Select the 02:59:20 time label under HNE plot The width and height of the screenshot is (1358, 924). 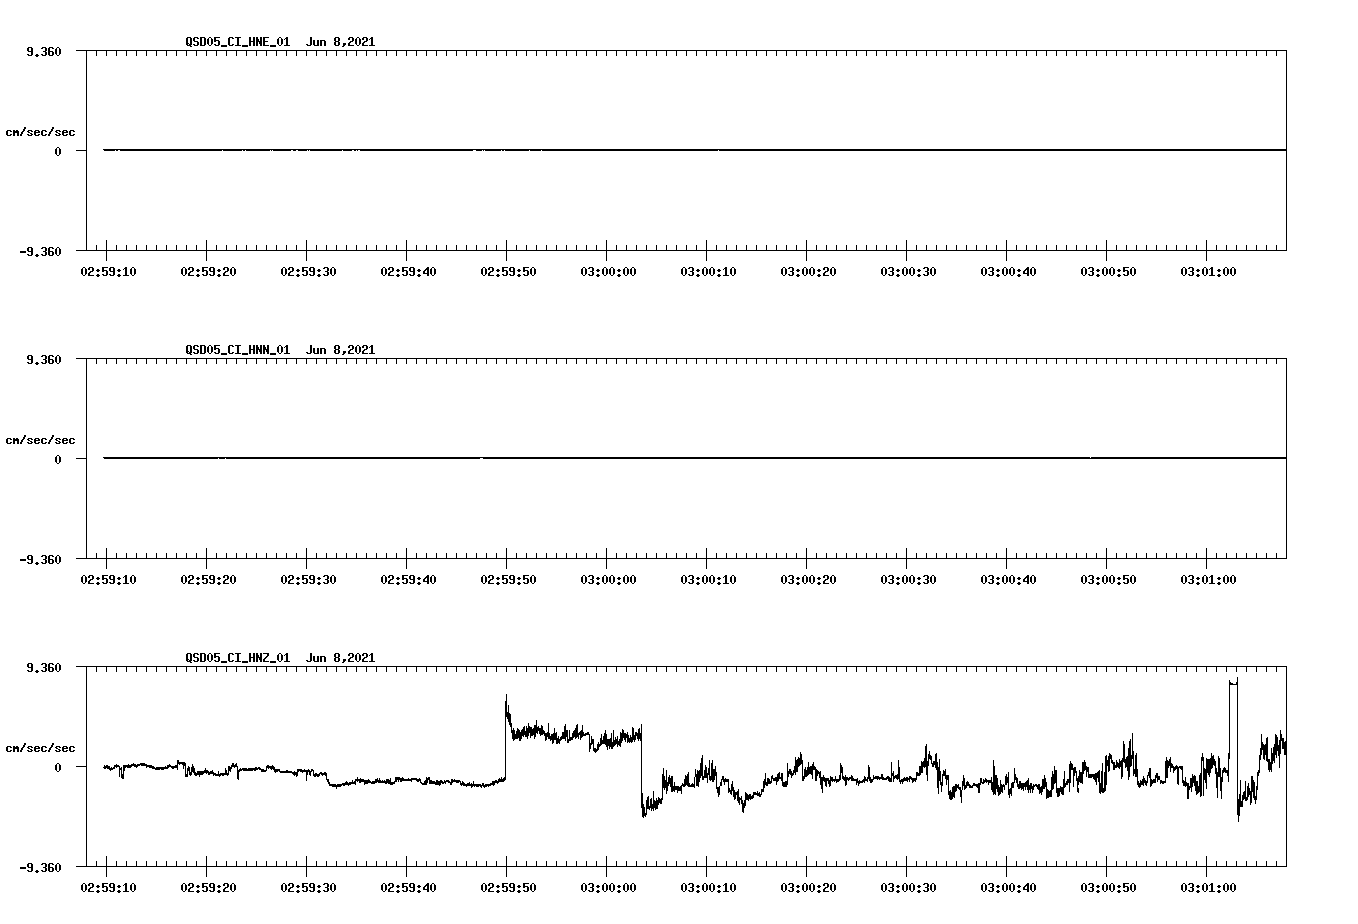(208, 271)
